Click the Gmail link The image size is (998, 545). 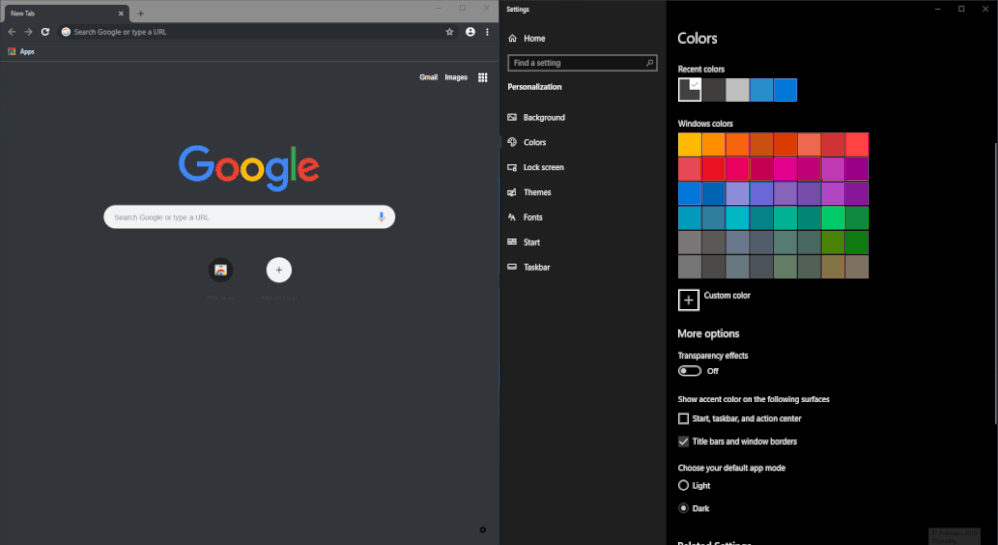(428, 78)
